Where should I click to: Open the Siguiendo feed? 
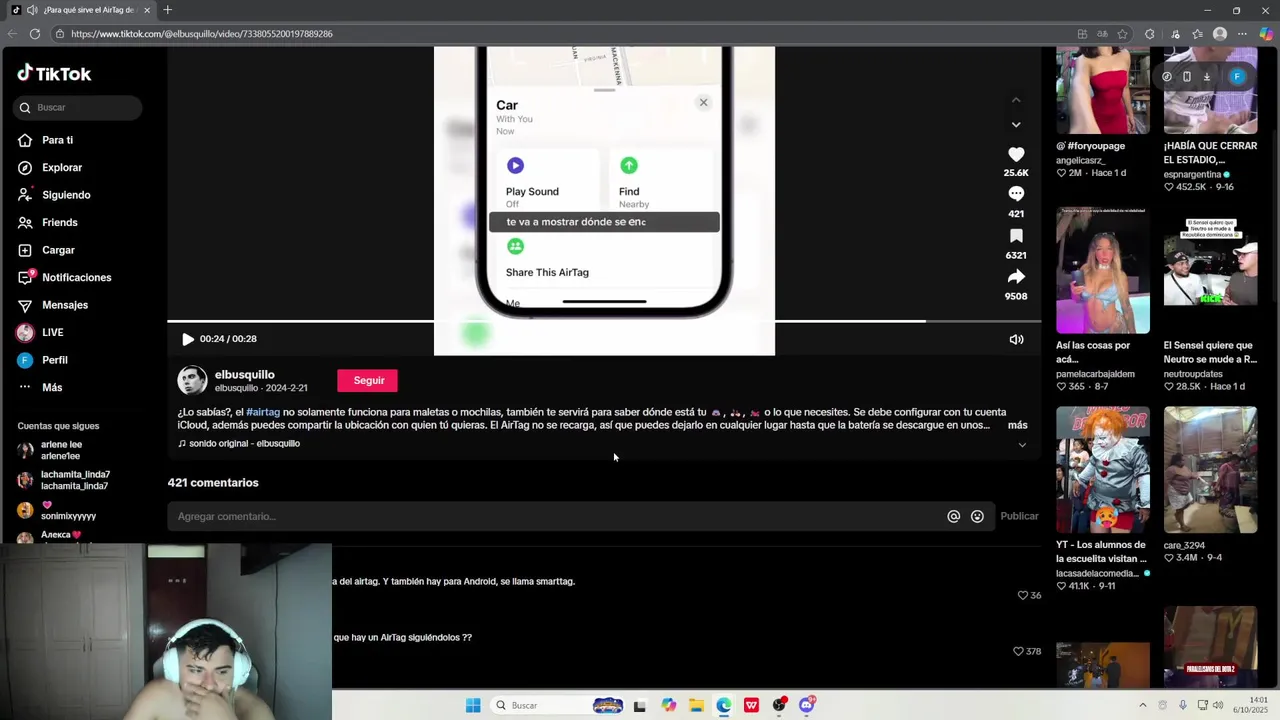[66, 195]
